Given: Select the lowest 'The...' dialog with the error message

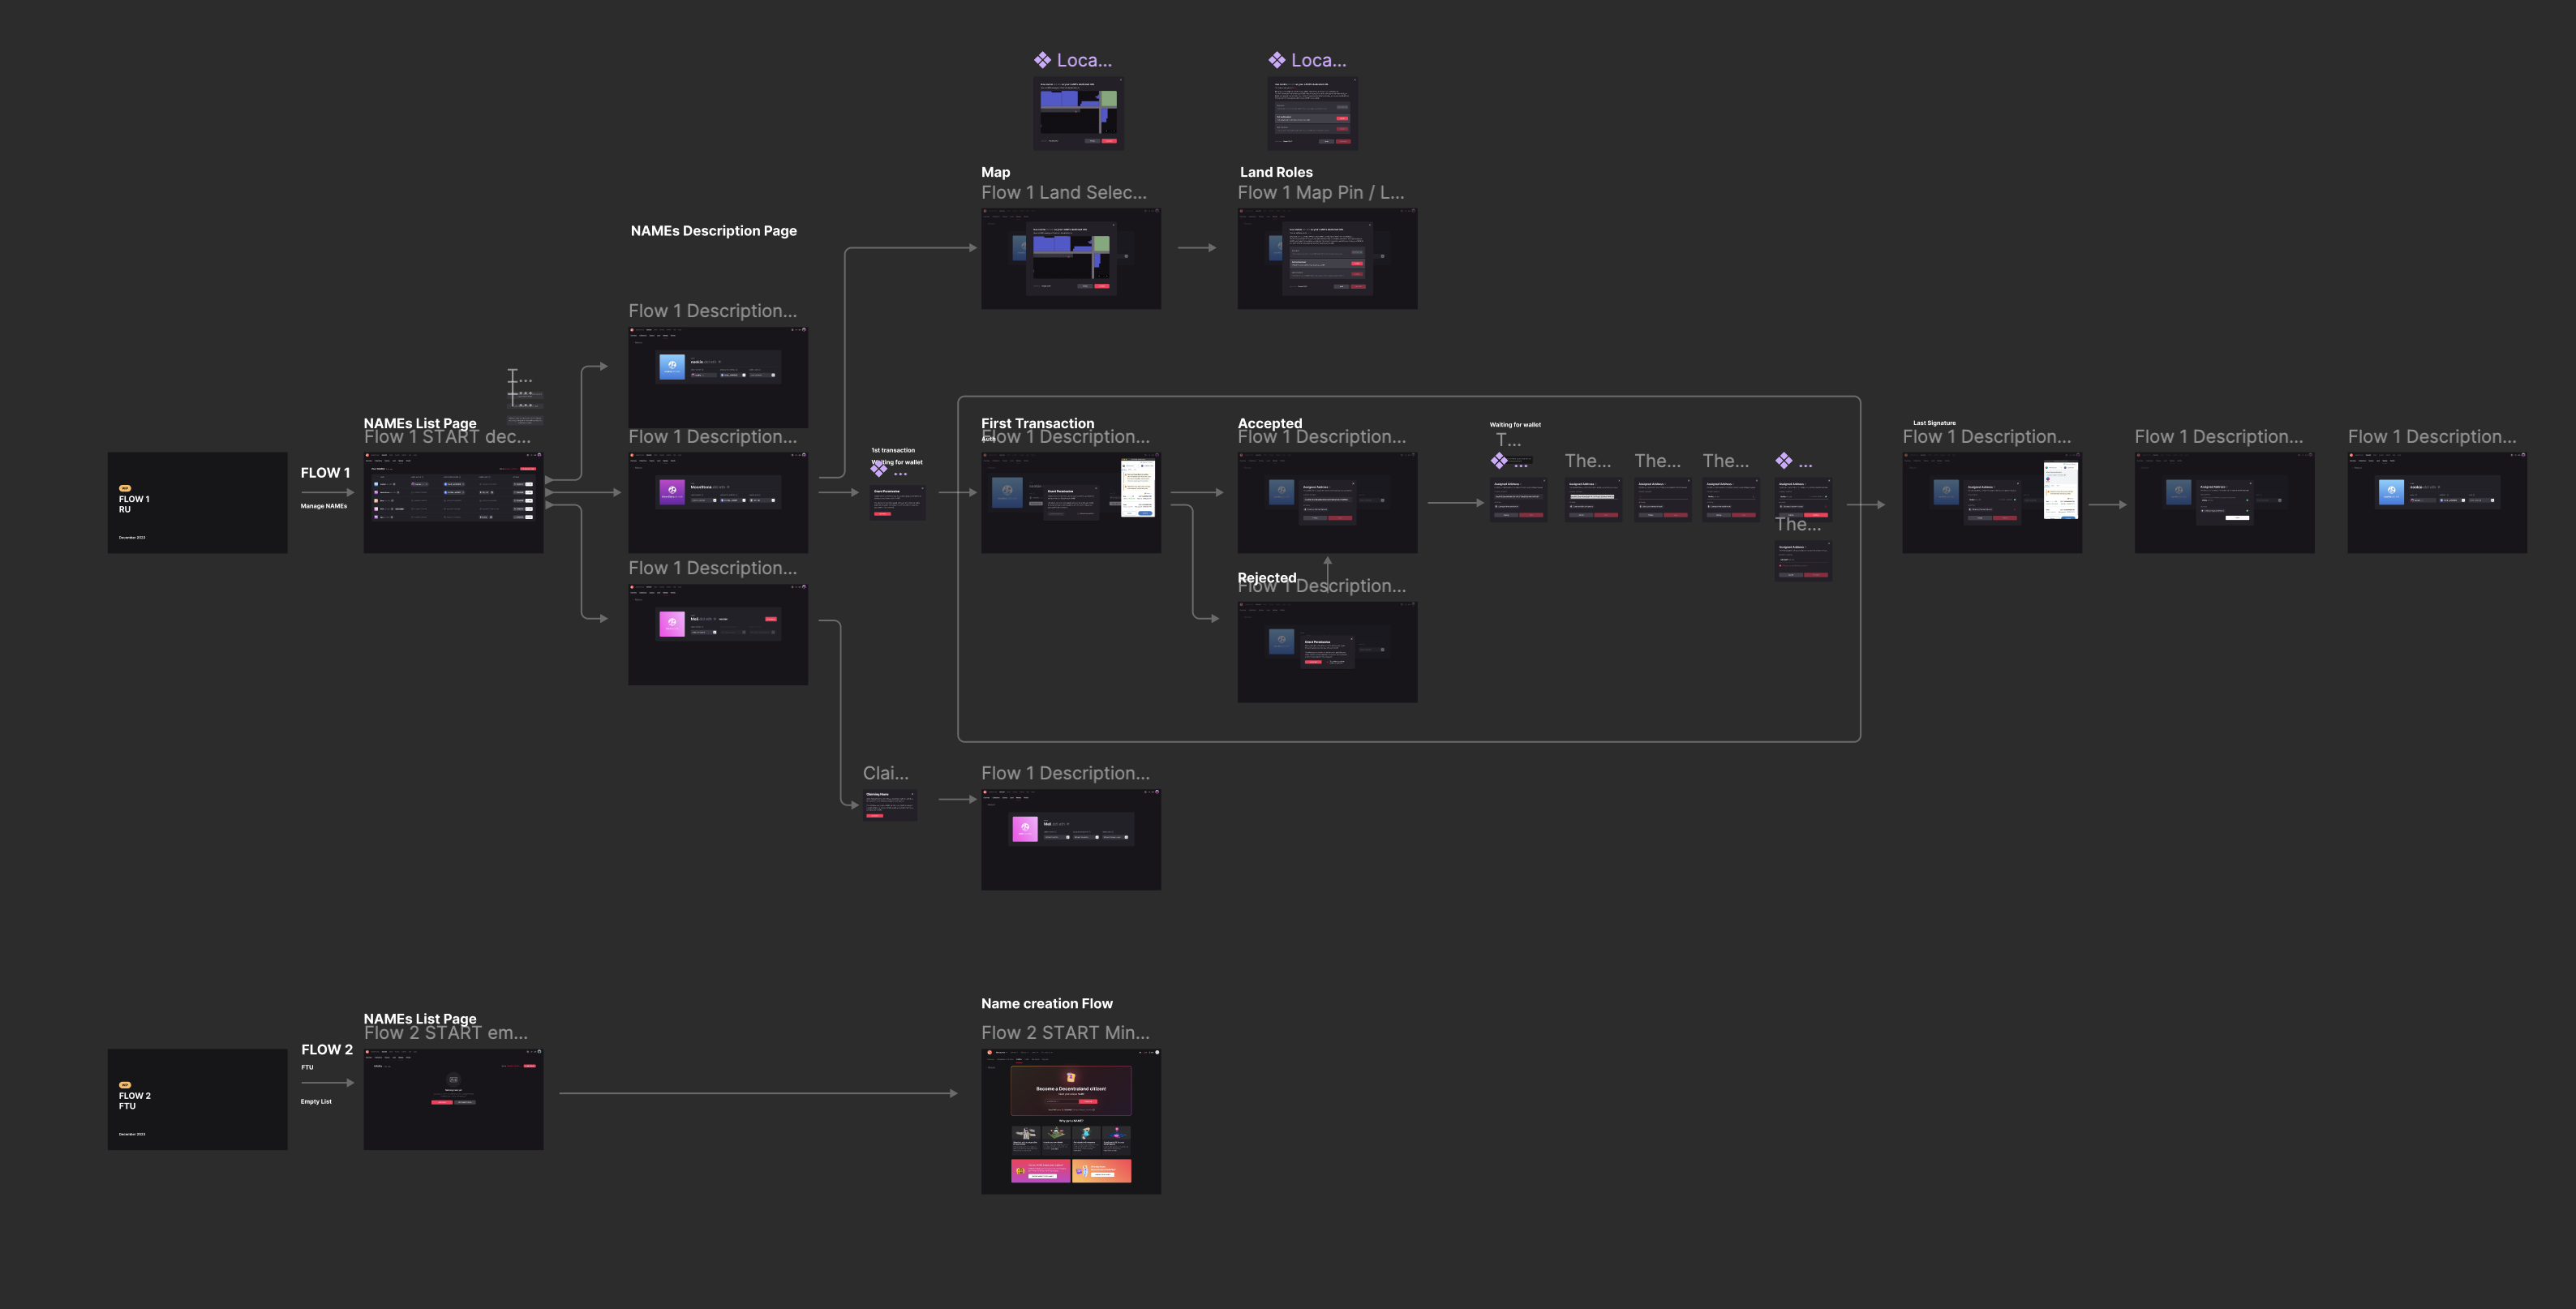Looking at the screenshot, I should pos(1803,560).
